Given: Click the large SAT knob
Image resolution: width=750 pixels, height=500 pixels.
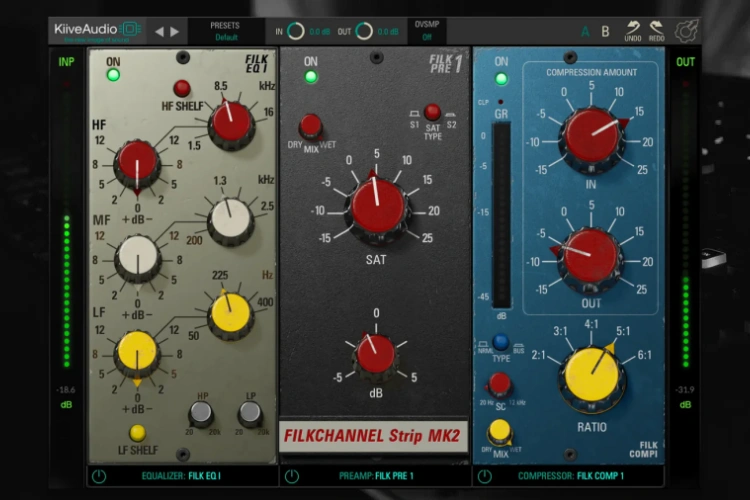Looking at the screenshot, I should [377, 207].
